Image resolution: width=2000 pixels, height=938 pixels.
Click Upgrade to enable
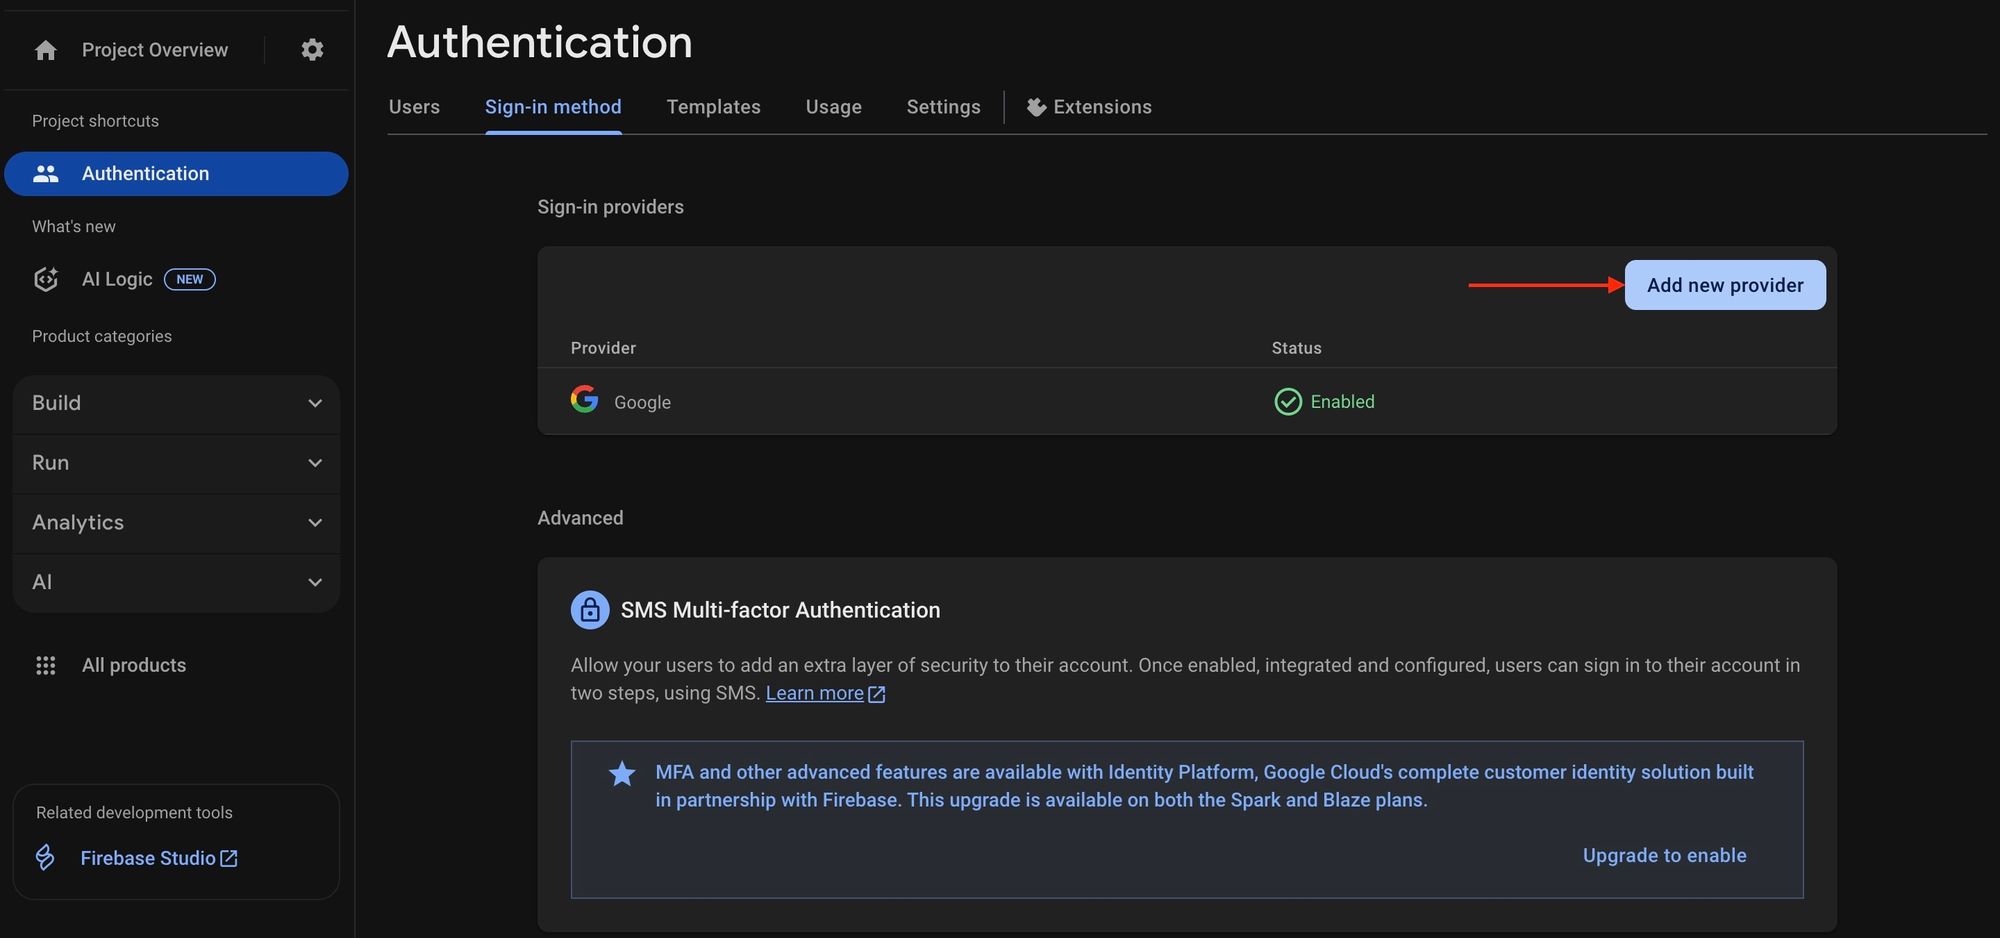1665,856
